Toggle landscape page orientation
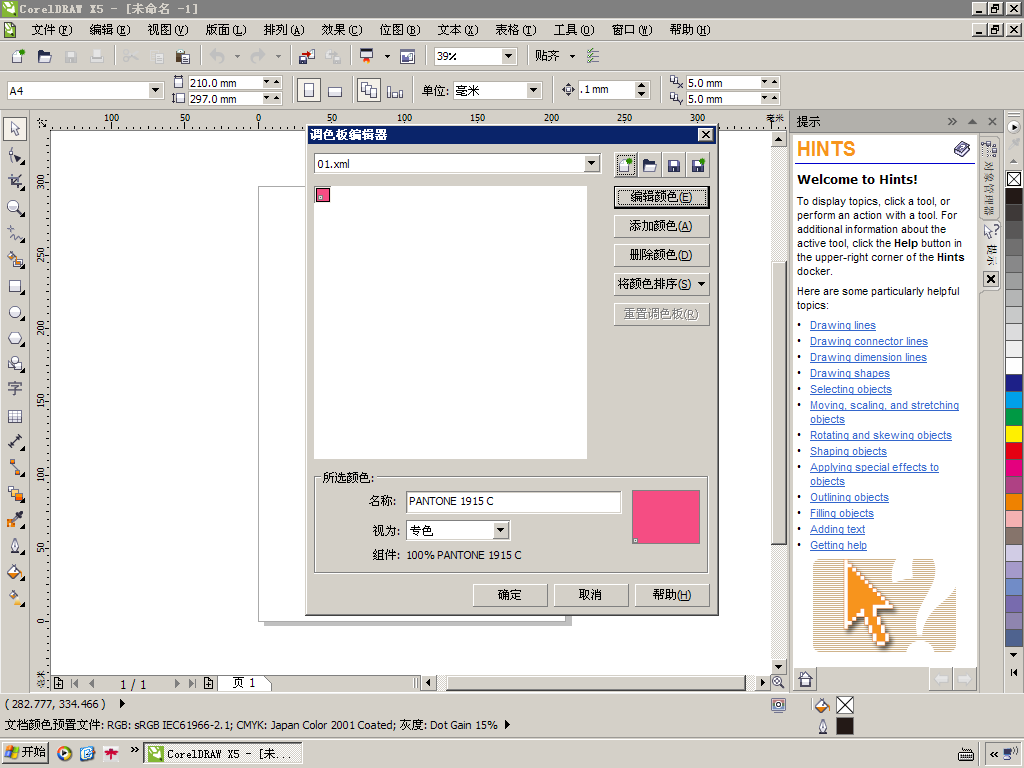 point(335,91)
